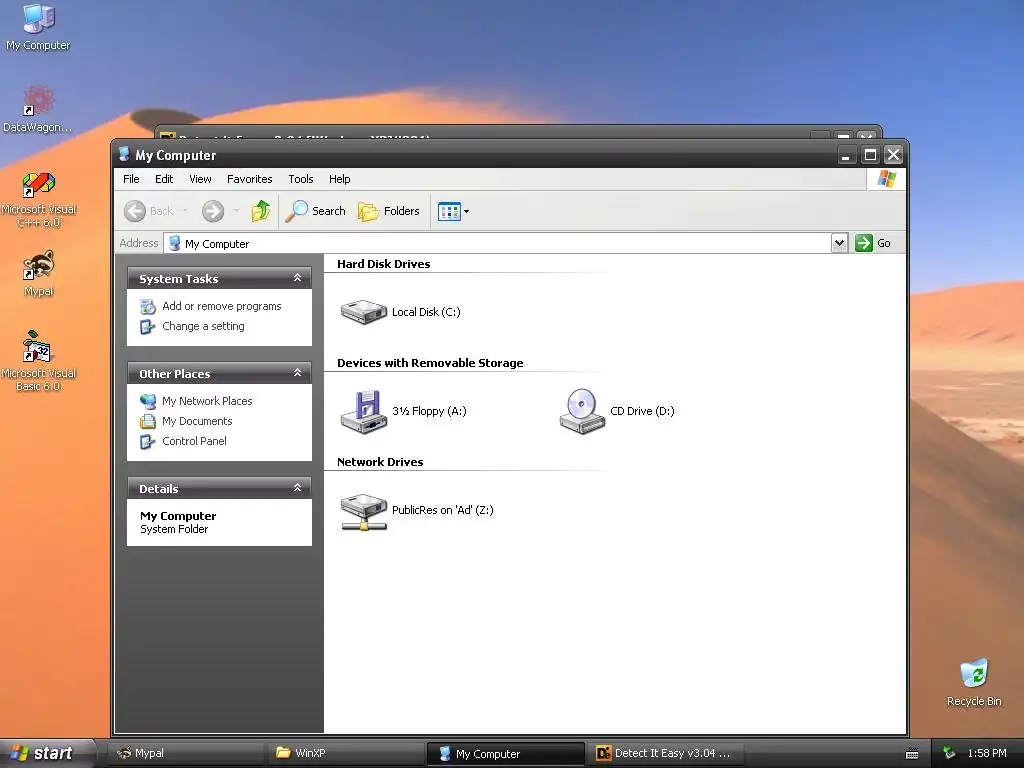Screen dimensions: 1024x768
Task: Switch to Detect It Easy taskbar button
Action: coord(665,753)
